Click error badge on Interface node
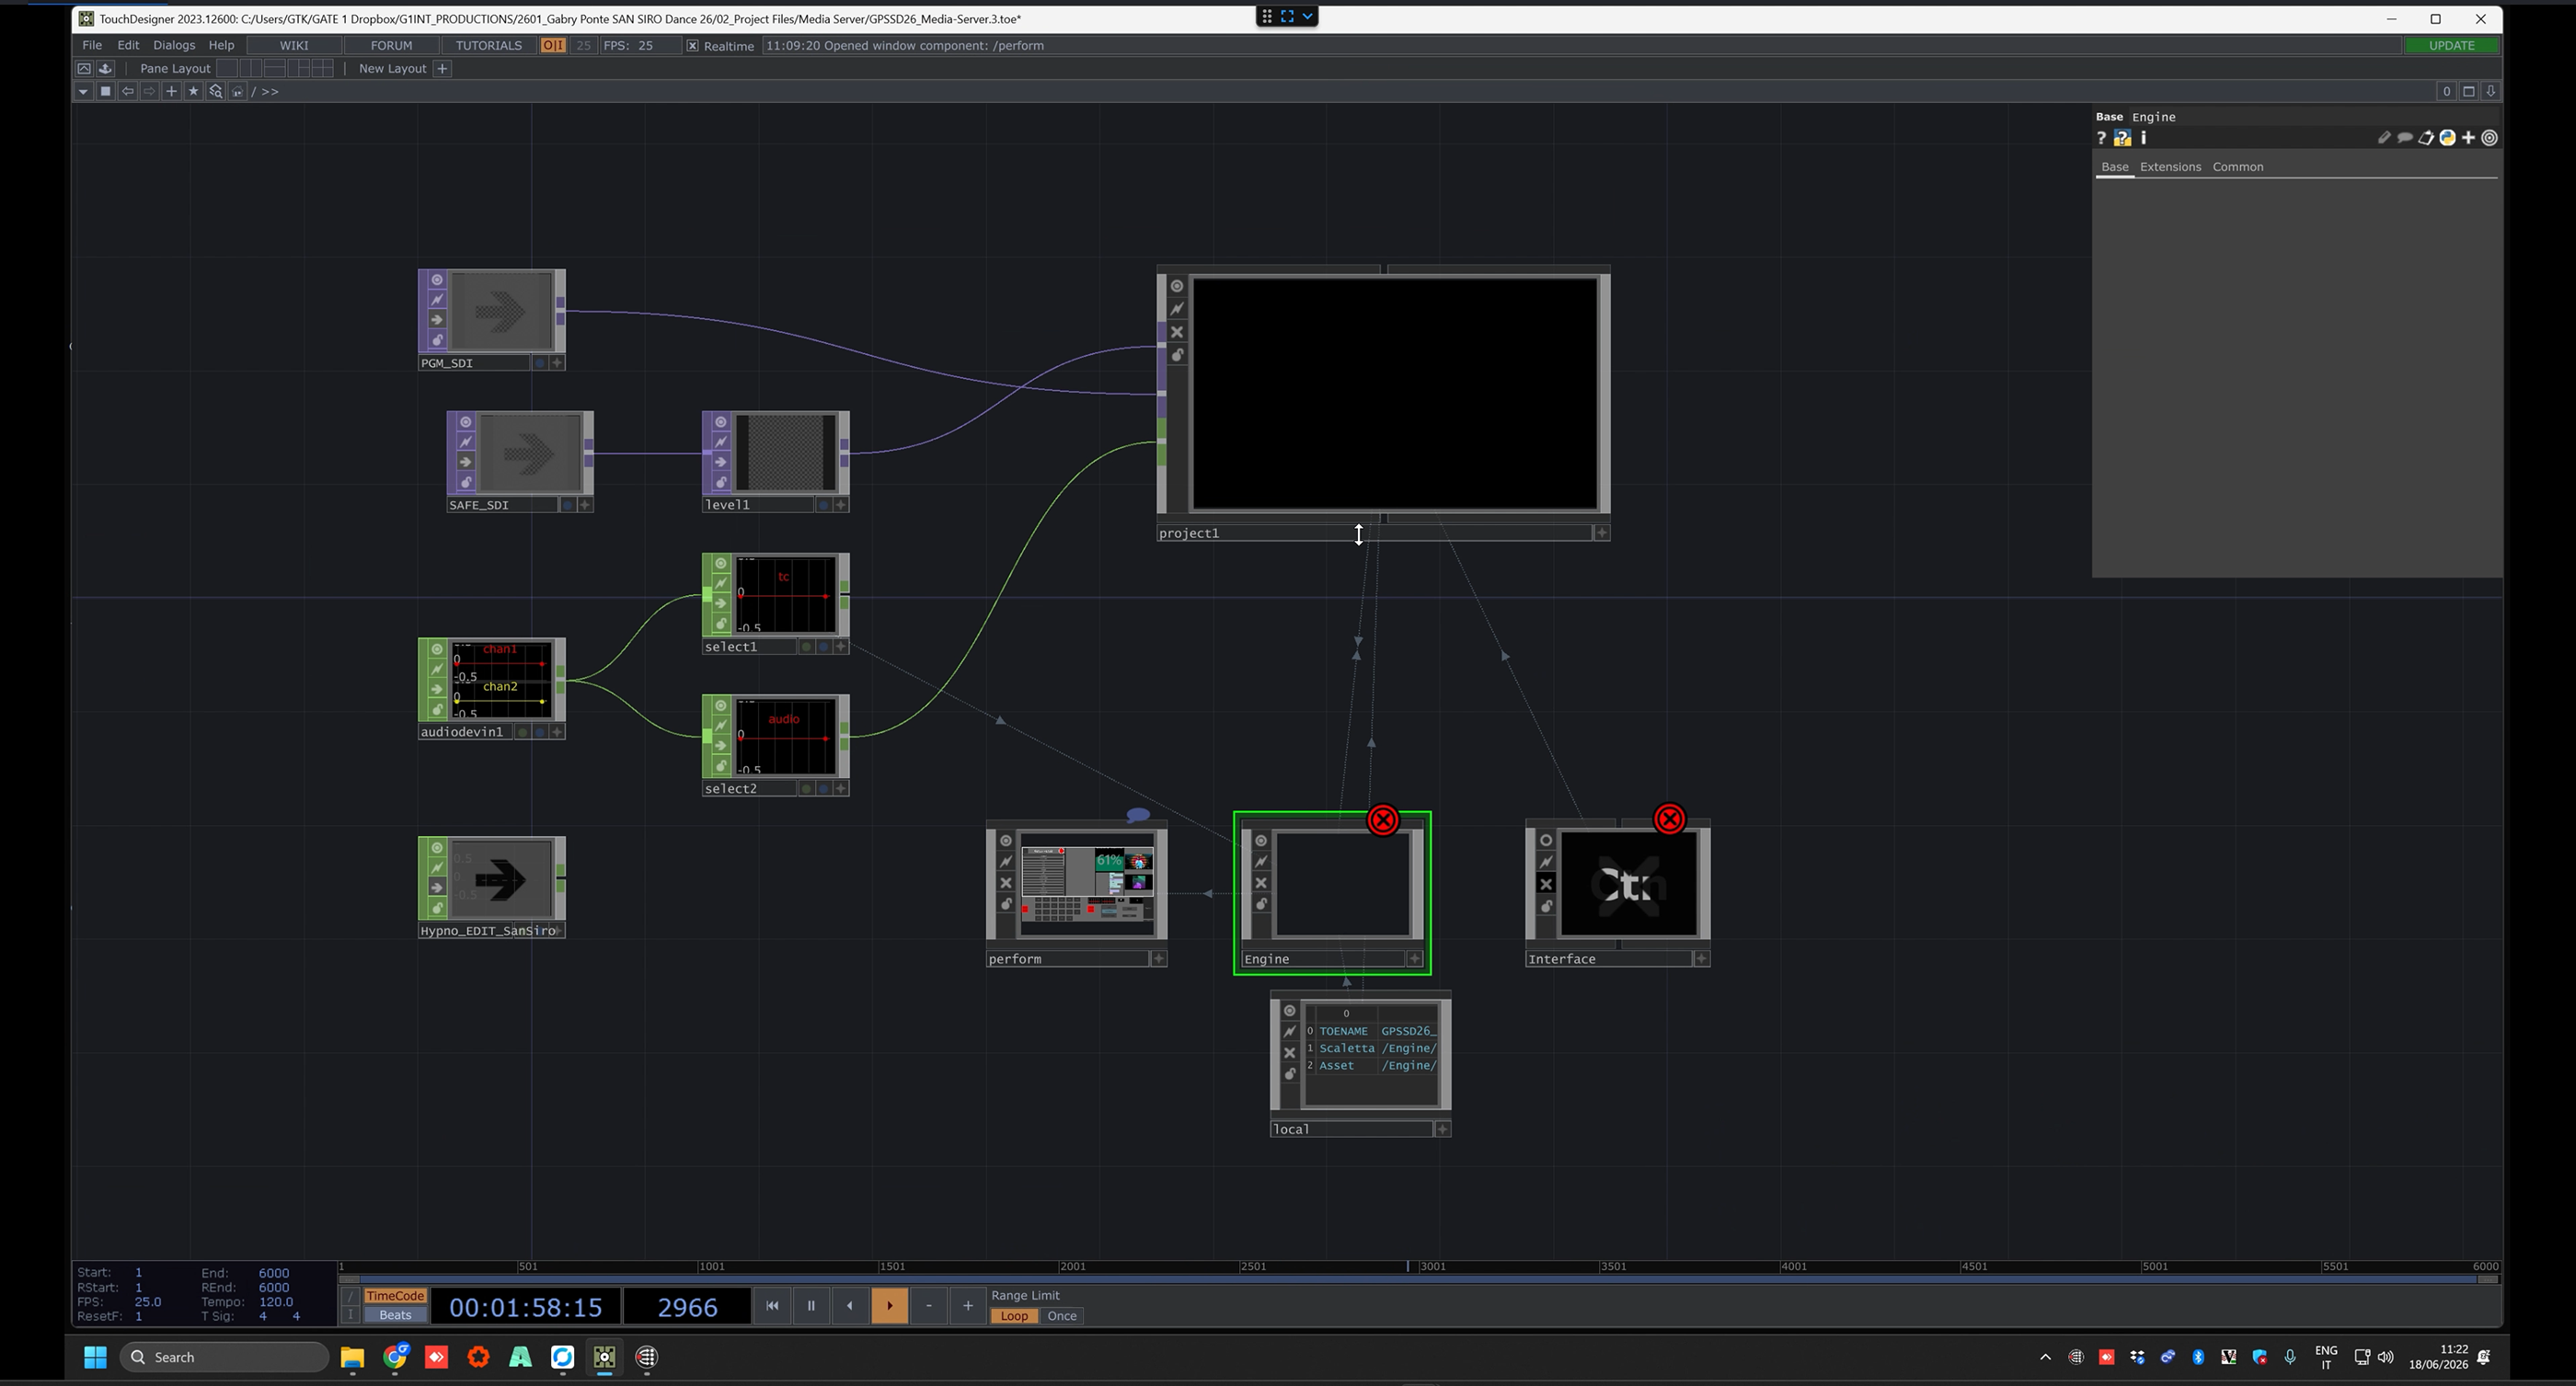The height and width of the screenshot is (1386, 2576). (x=1669, y=819)
